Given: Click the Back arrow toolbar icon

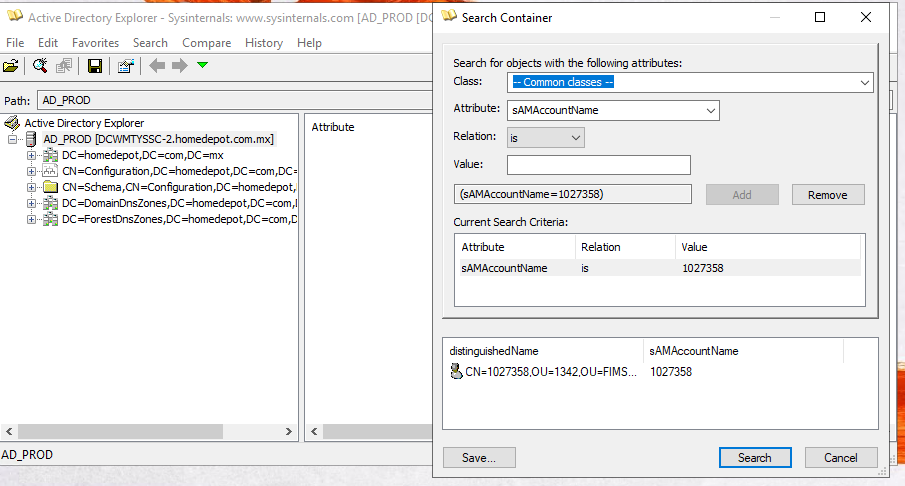Looking at the screenshot, I should click(x=157, y=65).
